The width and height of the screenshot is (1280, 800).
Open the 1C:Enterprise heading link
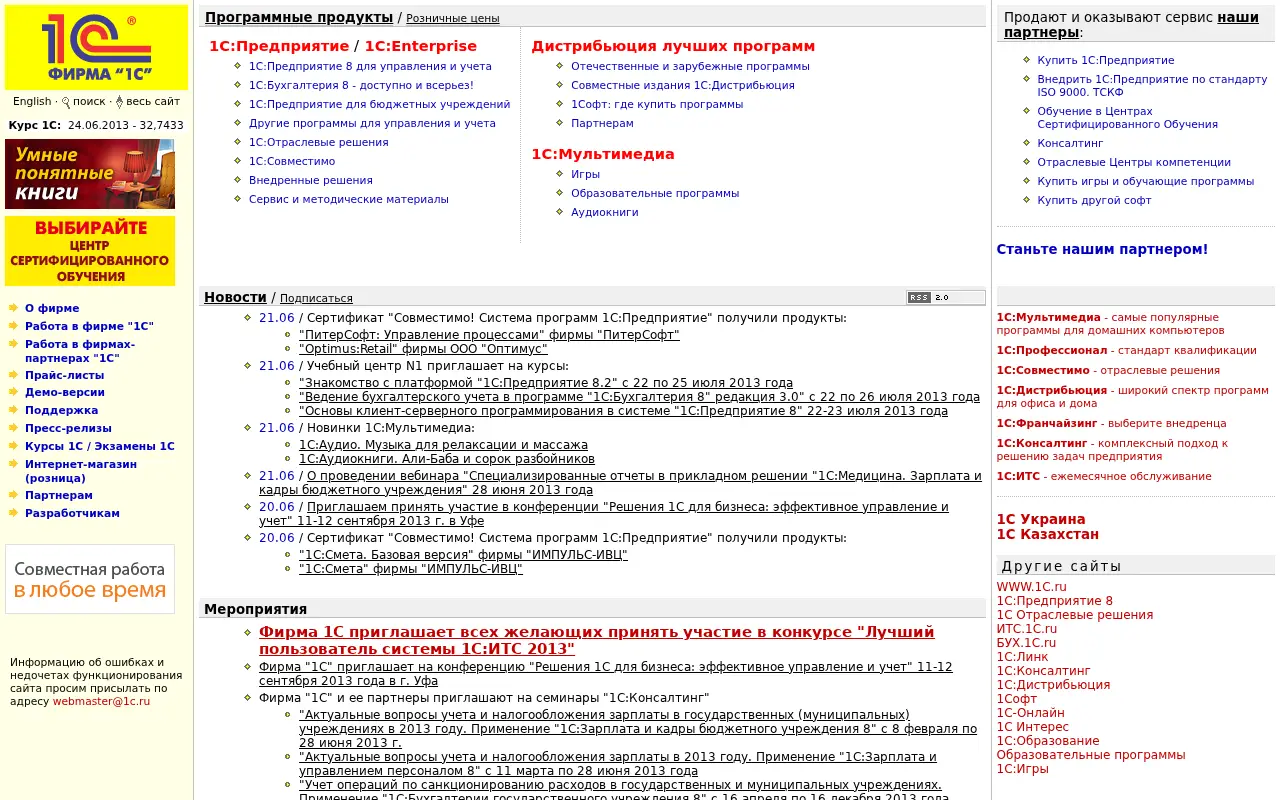(x=421, y=46)
